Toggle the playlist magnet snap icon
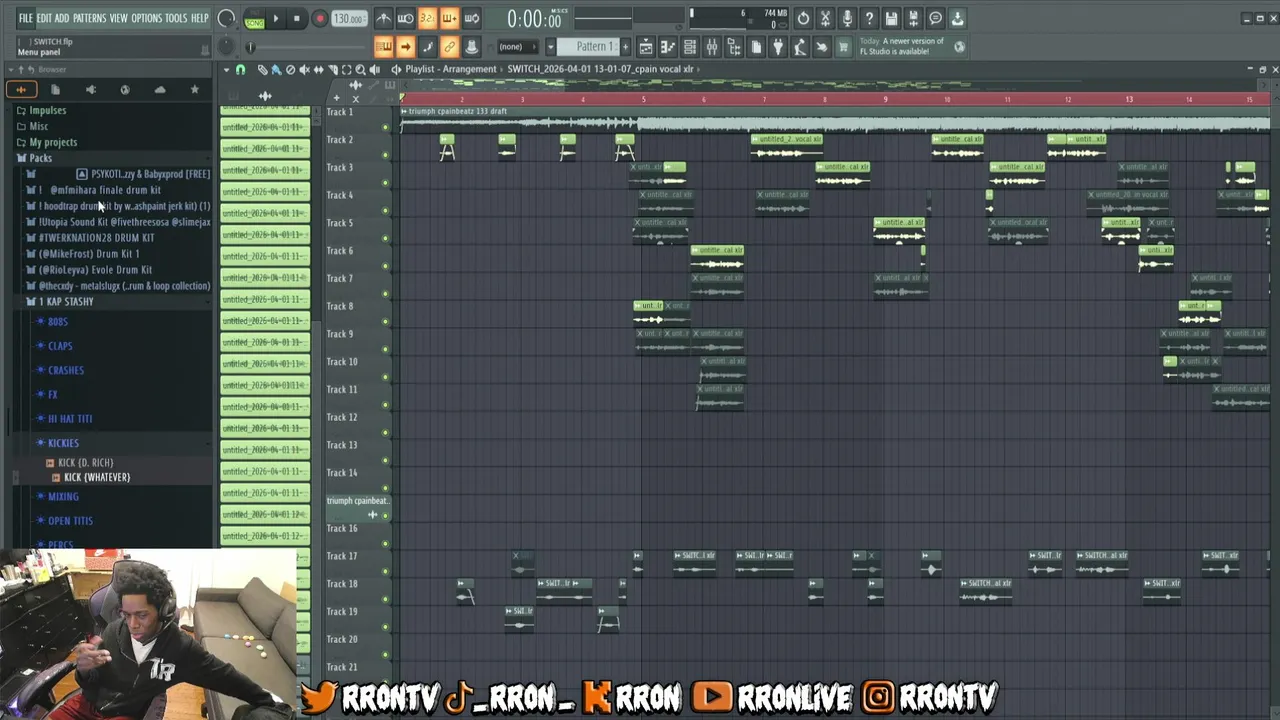Viewport: 1280px width, 720px height. [240, 69]
